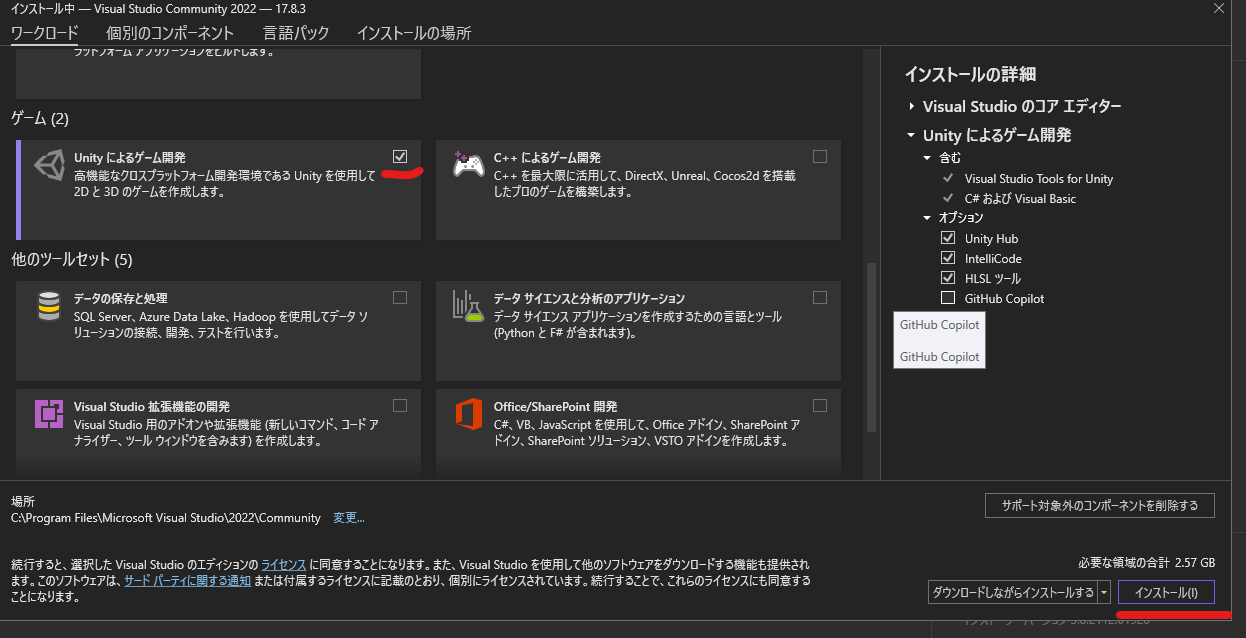Open the 言語パック tab
The image size is (1246, 638).
point(296,33)
